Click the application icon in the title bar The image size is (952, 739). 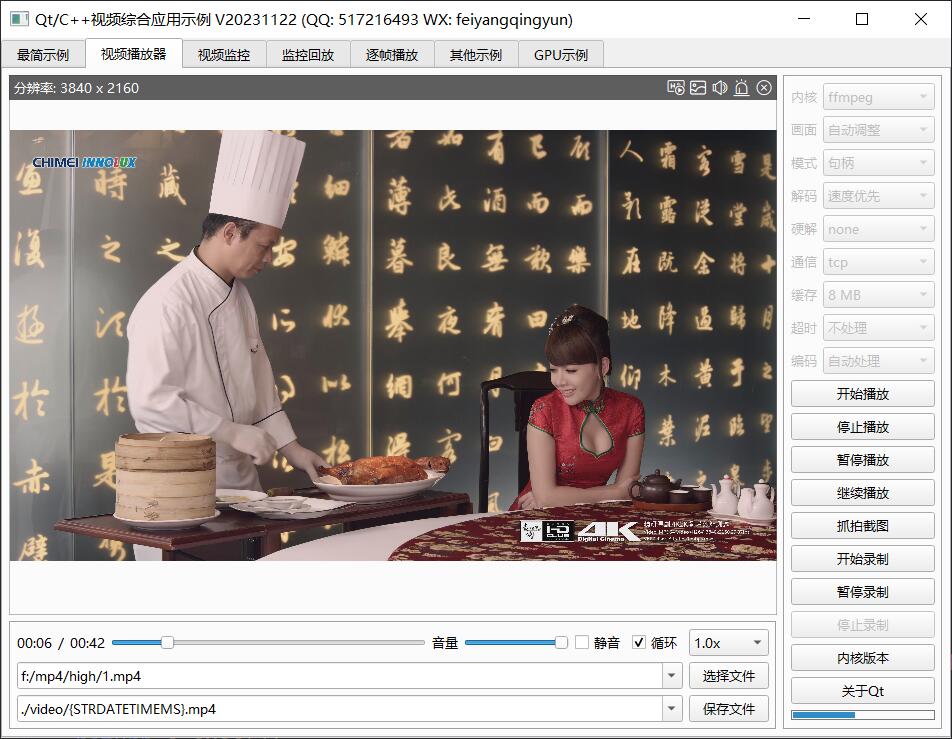[19, 19]
